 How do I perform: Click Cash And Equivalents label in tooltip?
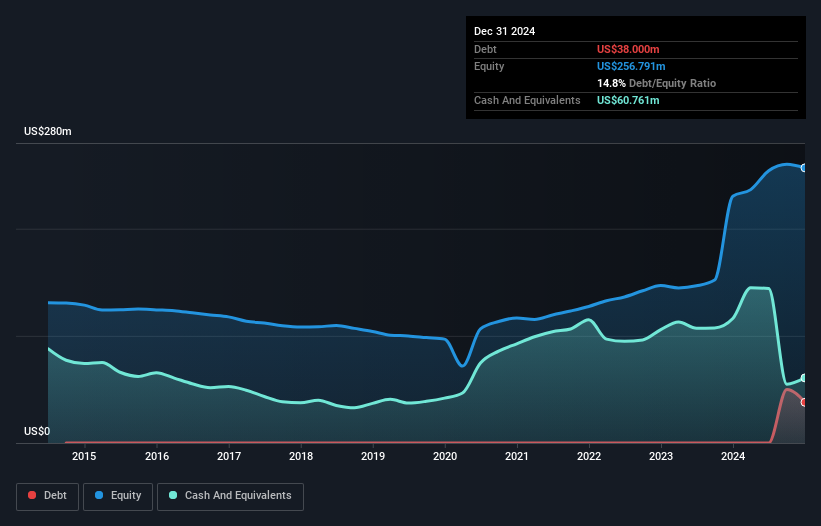click(x=527, y=100)
